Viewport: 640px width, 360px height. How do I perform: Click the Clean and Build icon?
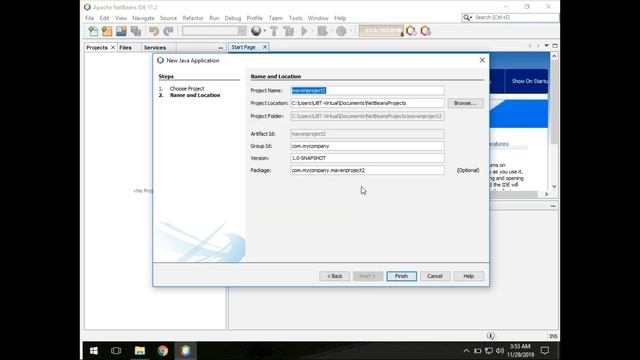(x=289, y=31)
